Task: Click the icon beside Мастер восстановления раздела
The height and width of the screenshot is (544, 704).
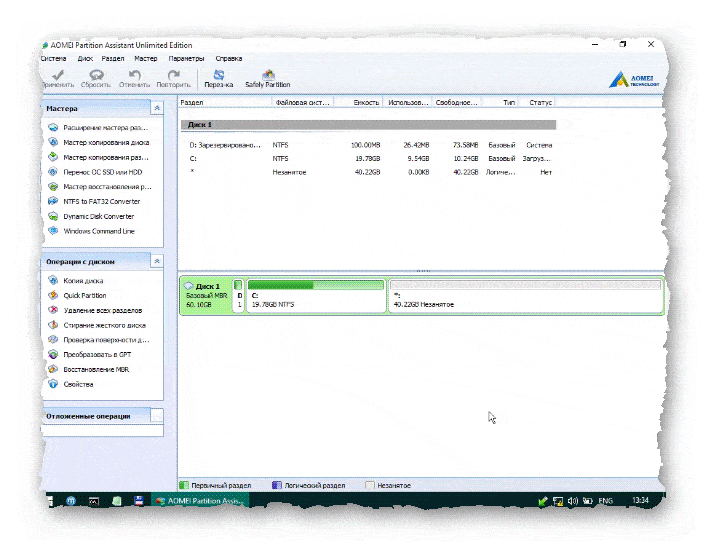Action: [x=53, y=187]
